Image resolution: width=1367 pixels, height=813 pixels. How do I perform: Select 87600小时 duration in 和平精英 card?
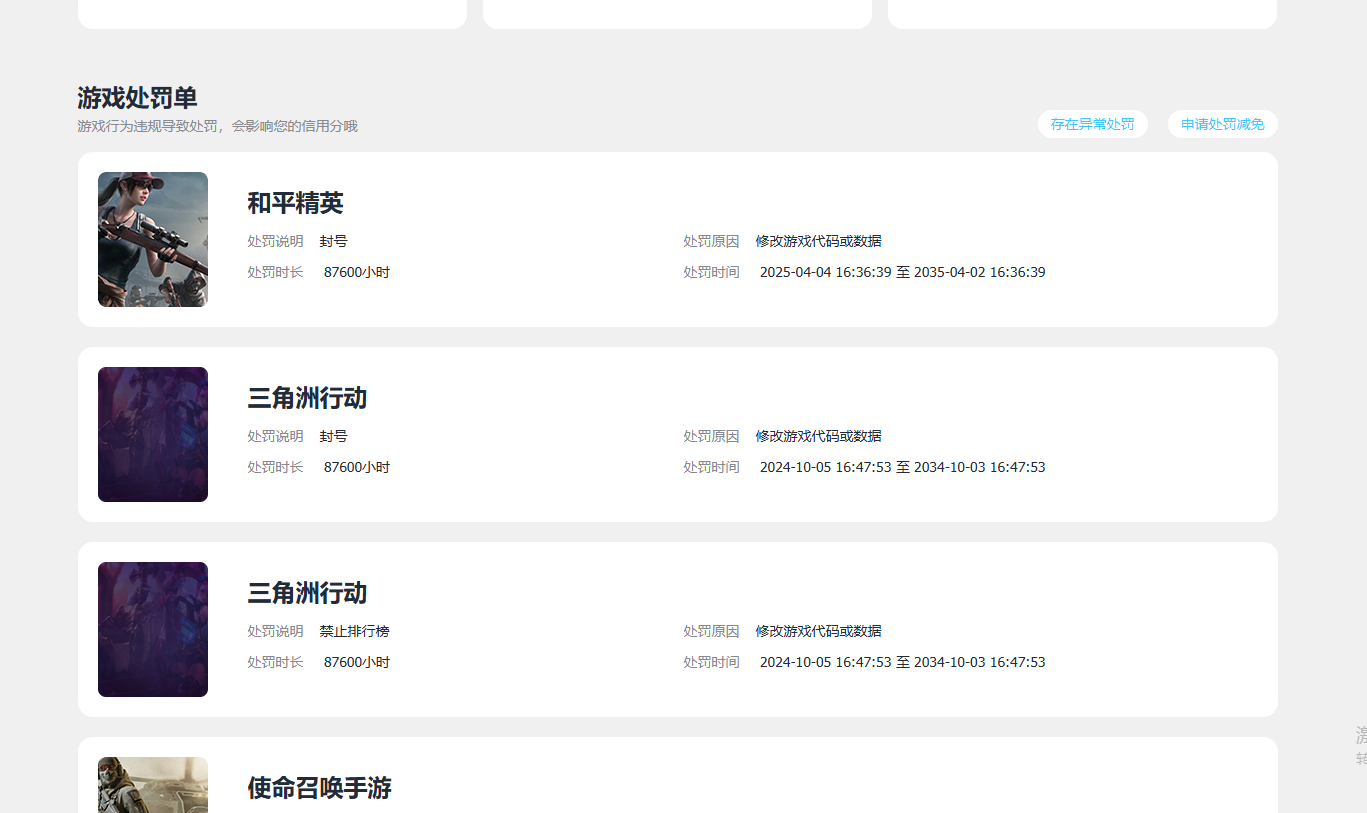click(x=357, y=272)
